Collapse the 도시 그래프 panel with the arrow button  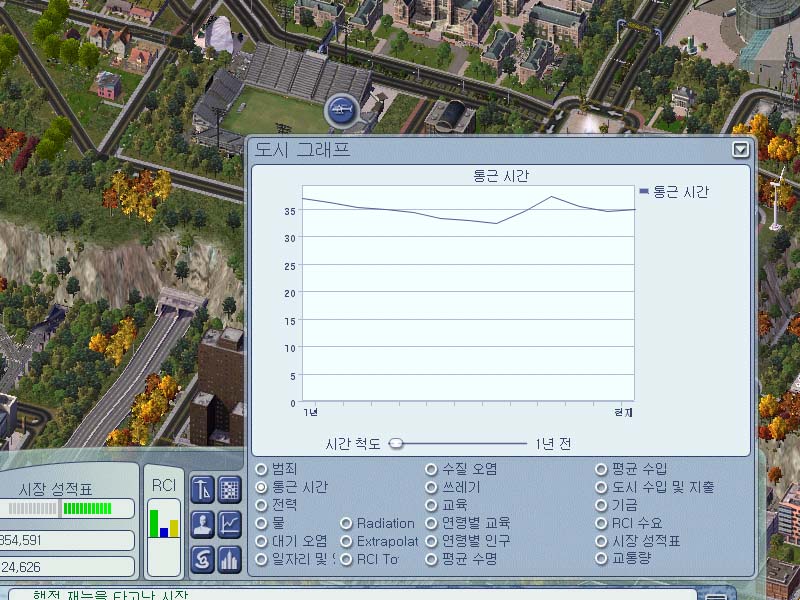pos(740,149)
